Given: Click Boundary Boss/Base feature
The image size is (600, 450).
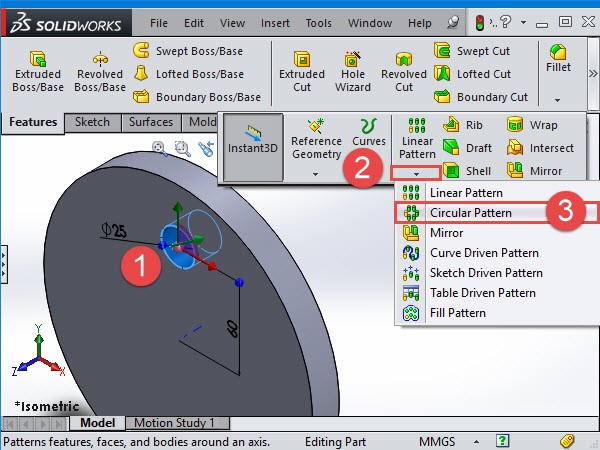Looking at the screenshot, I should (197, 97).
